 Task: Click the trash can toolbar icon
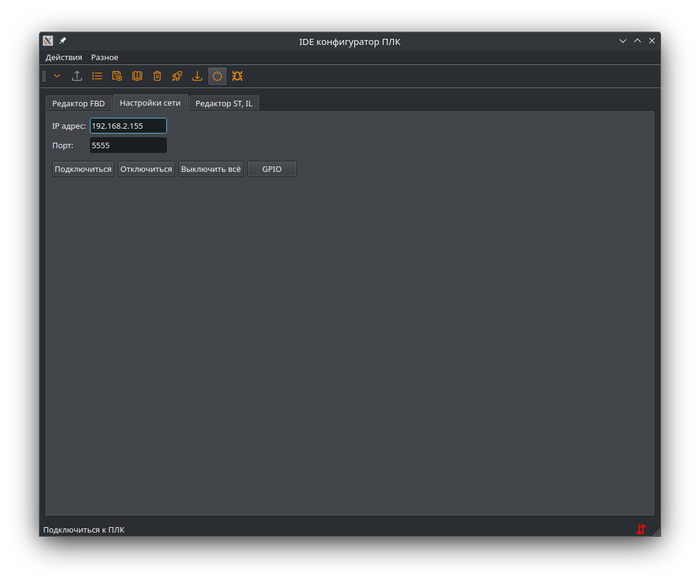coord(157,76)
